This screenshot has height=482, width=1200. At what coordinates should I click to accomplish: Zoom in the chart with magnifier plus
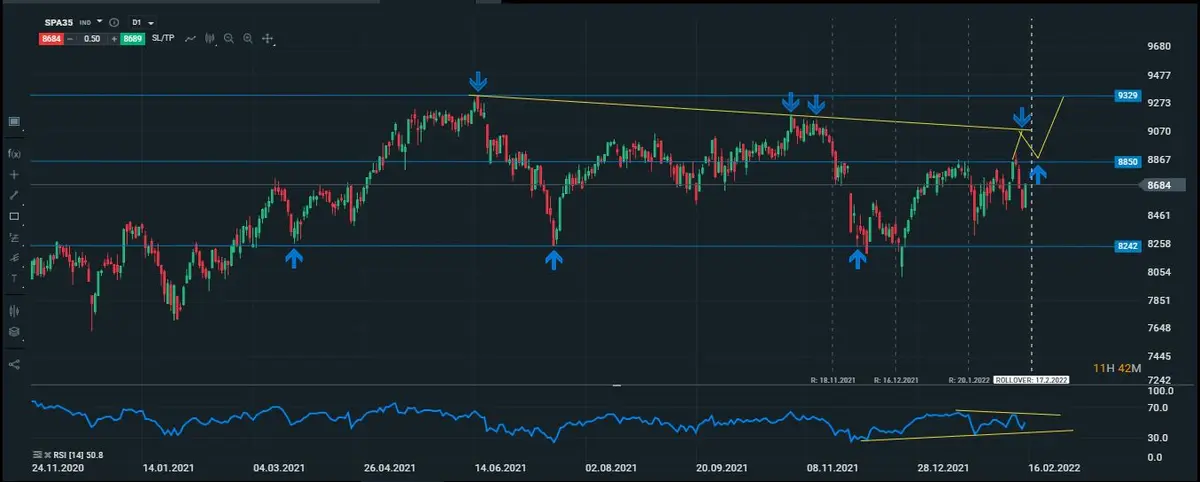(247, 38)
